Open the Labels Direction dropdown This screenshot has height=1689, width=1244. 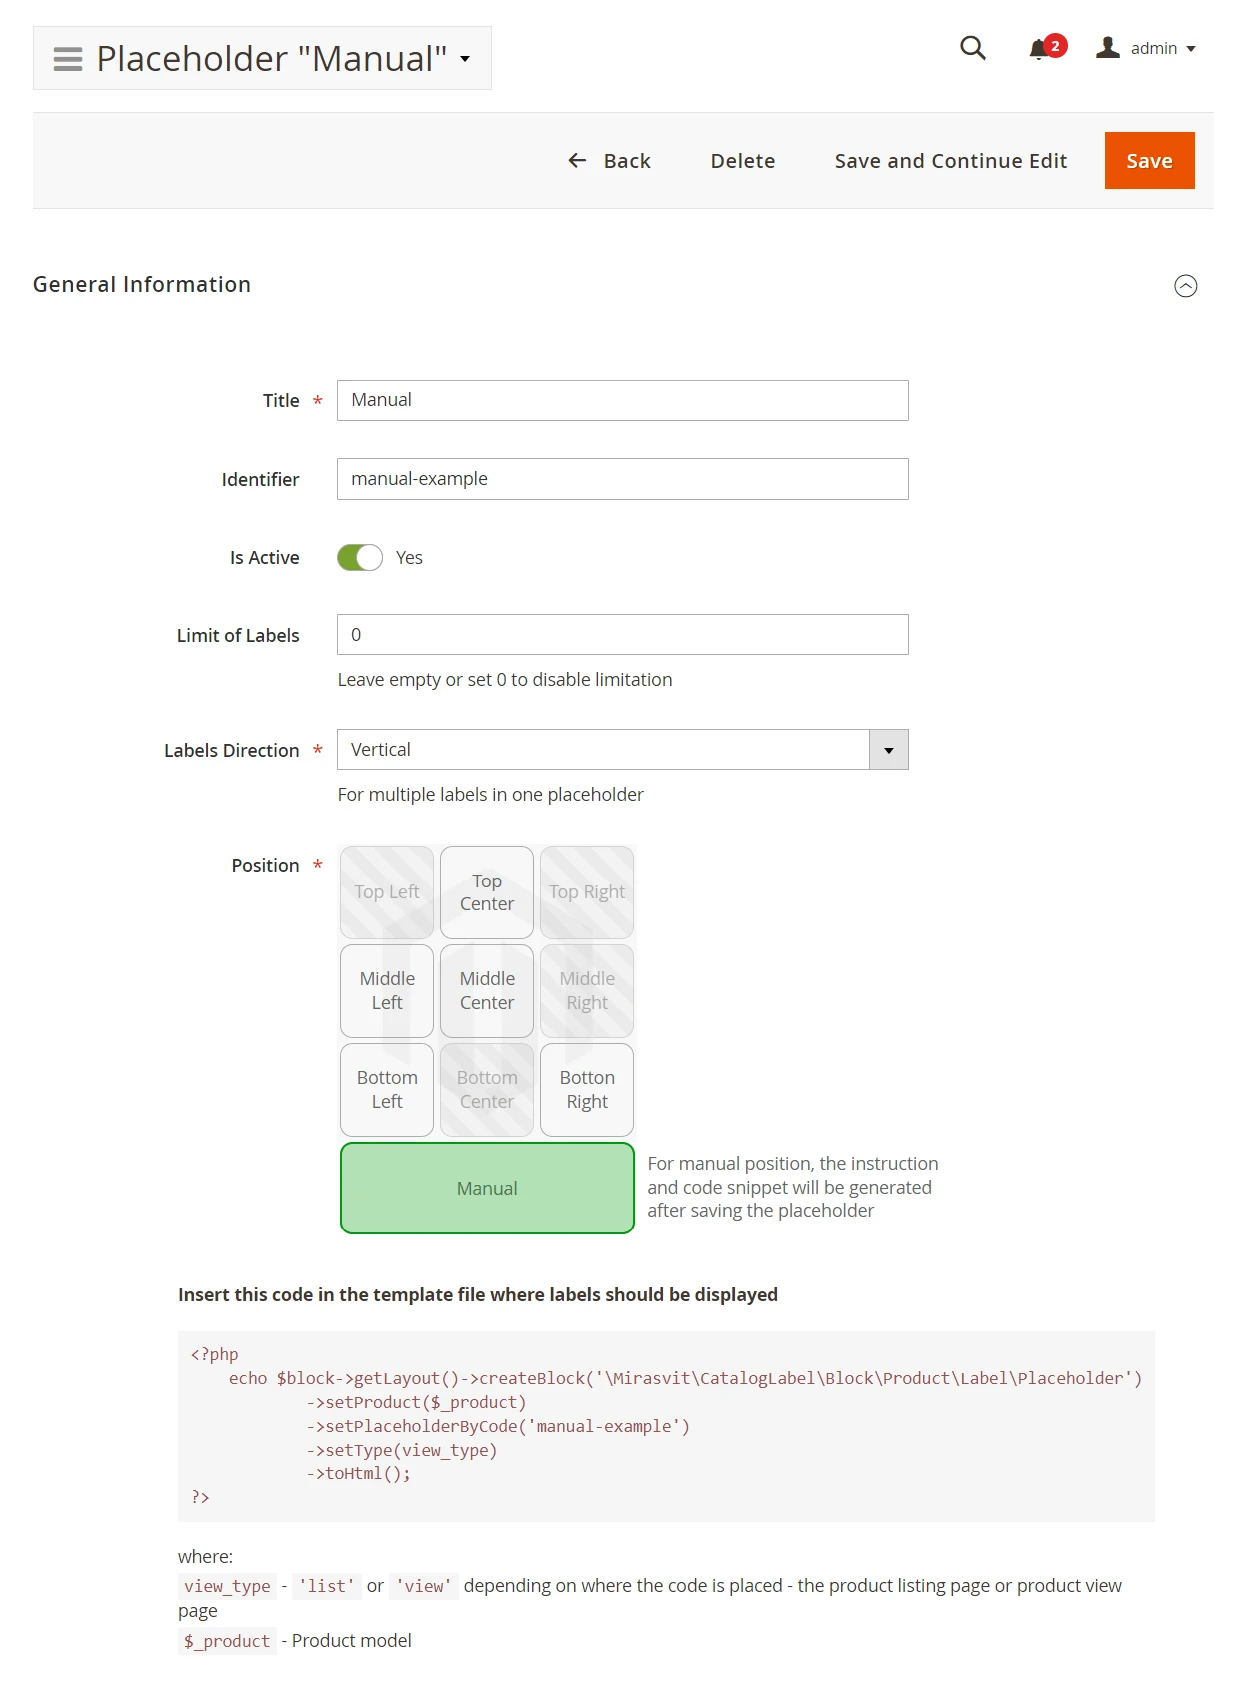click(888, 750)
